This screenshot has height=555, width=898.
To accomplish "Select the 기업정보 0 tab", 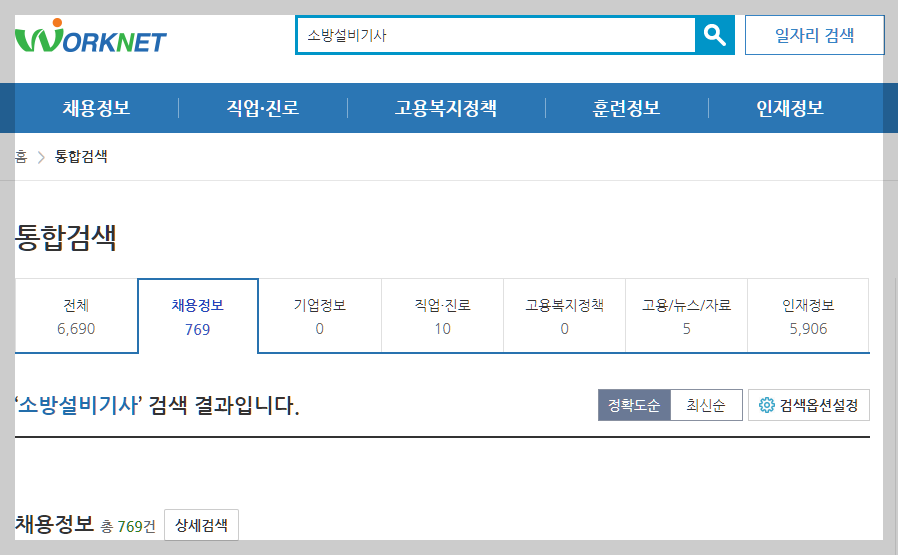I will 320,316.
